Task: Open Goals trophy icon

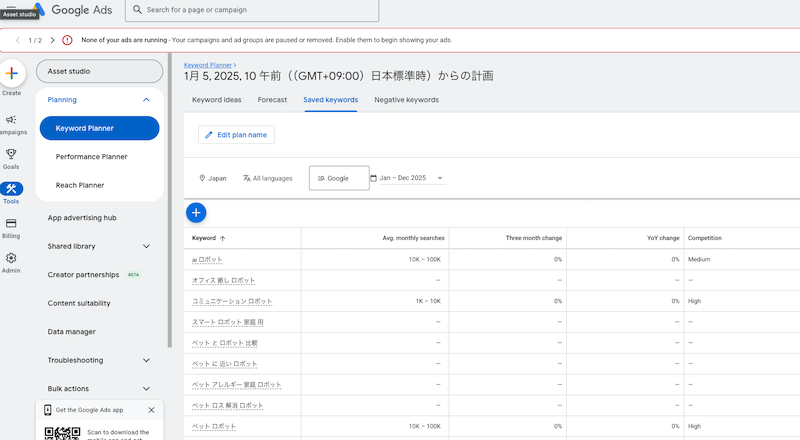Action: (x=11, y=154)
